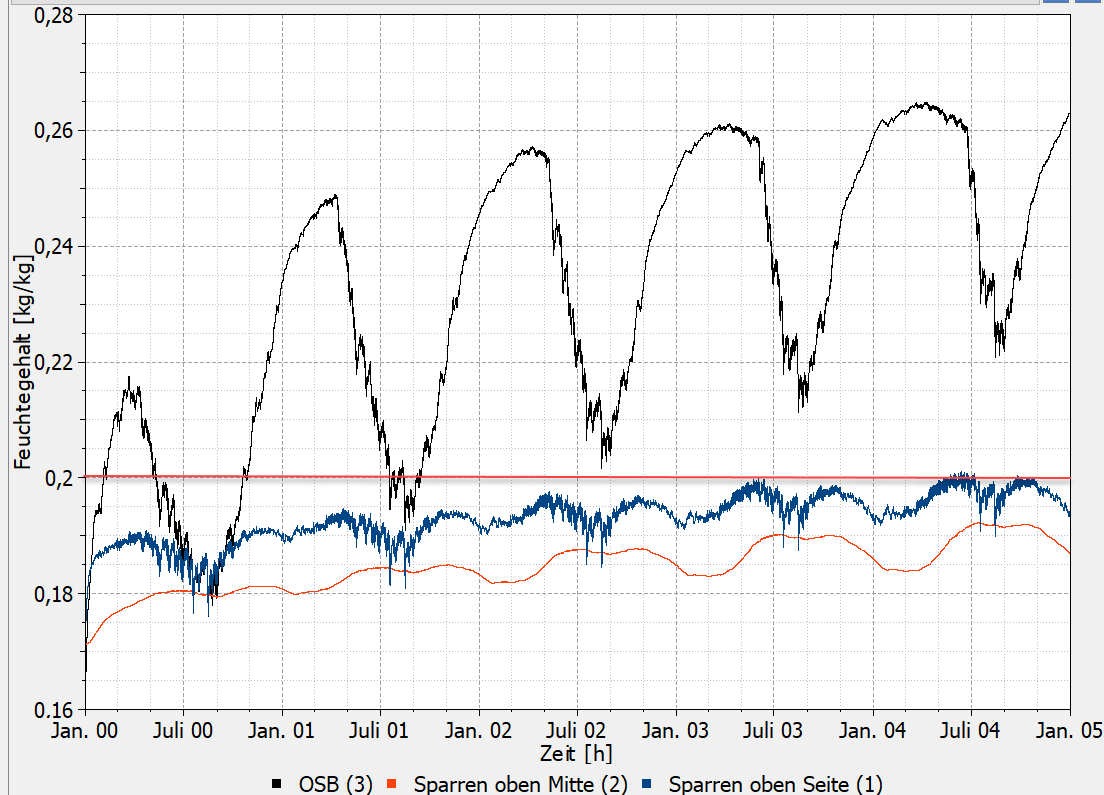Click the 0,18 y-axis value
Image resolution: width=1104 pixels, height=795 pixels.
coord(54,594)
